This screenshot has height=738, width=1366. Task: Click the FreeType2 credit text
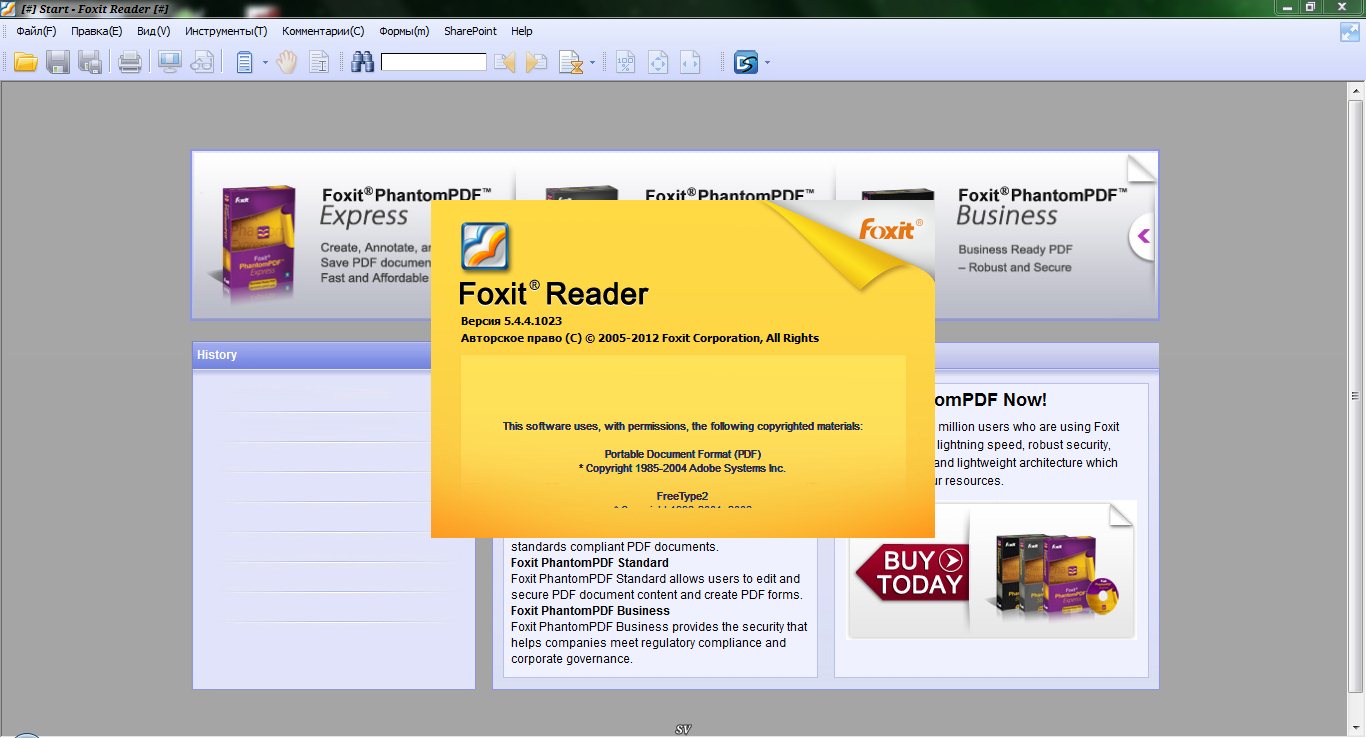682,496
